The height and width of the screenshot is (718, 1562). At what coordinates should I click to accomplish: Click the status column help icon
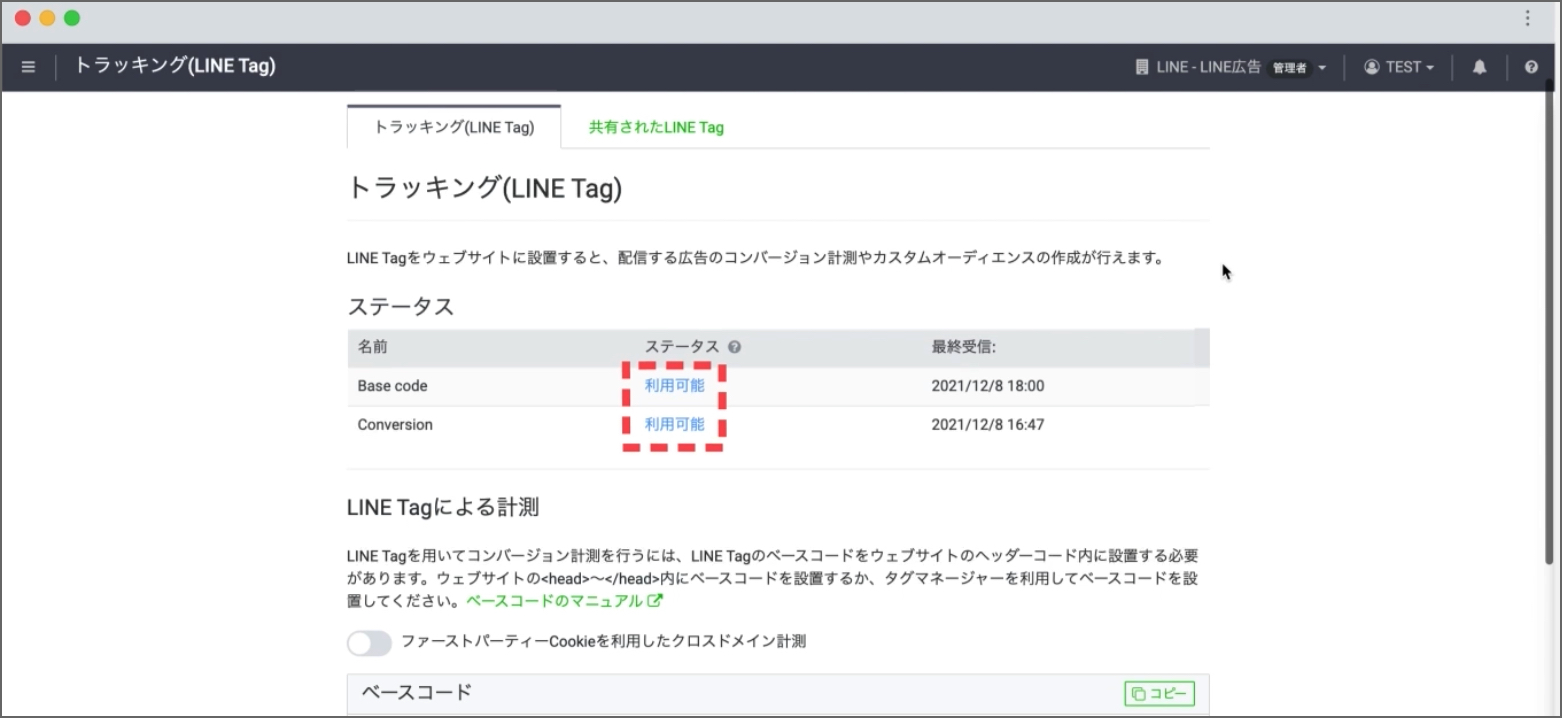click(735, 347)
